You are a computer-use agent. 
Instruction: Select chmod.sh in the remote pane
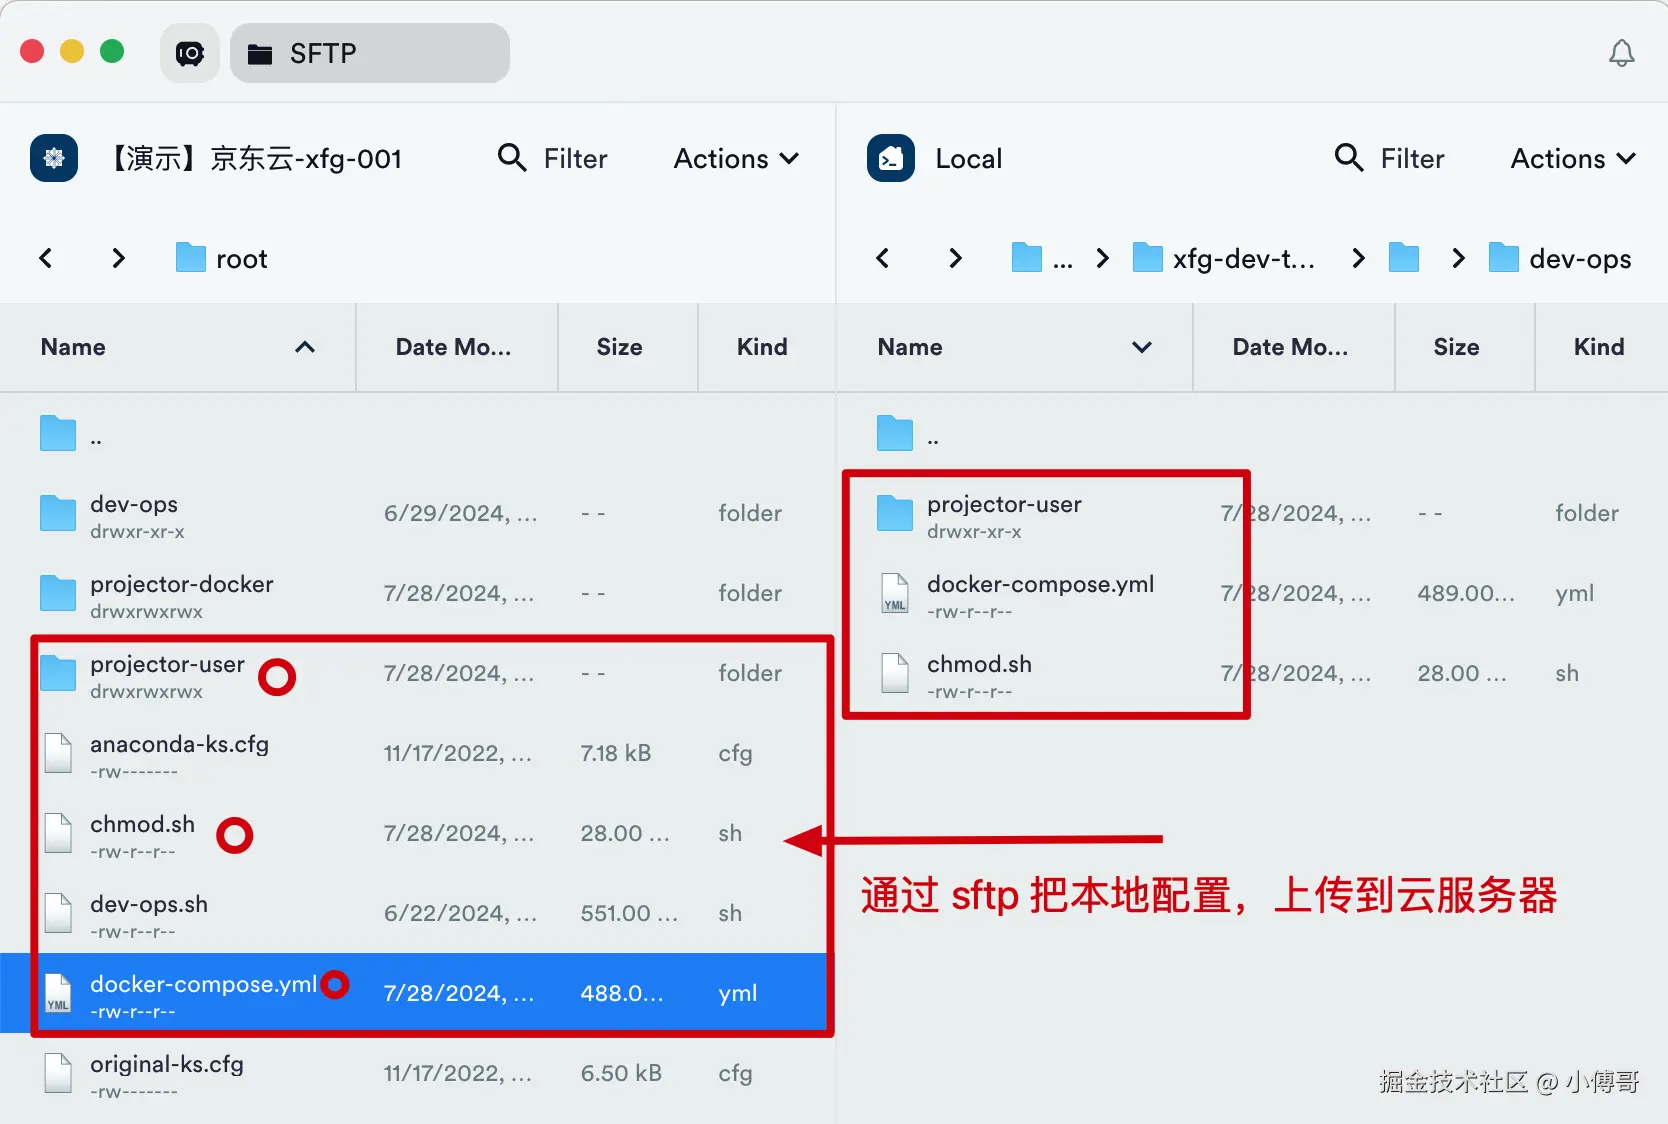pos(417,833)
